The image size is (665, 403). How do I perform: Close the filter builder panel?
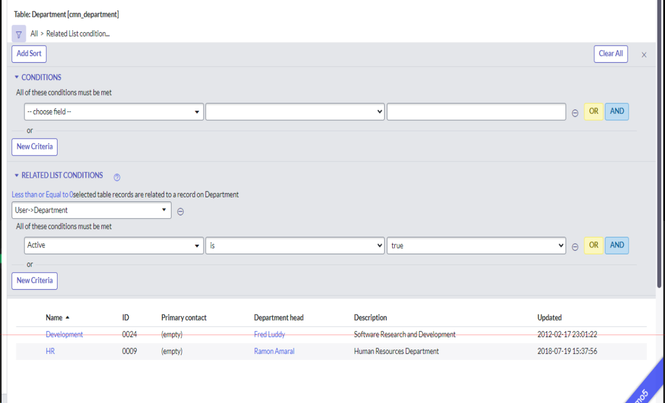(644, 55)
